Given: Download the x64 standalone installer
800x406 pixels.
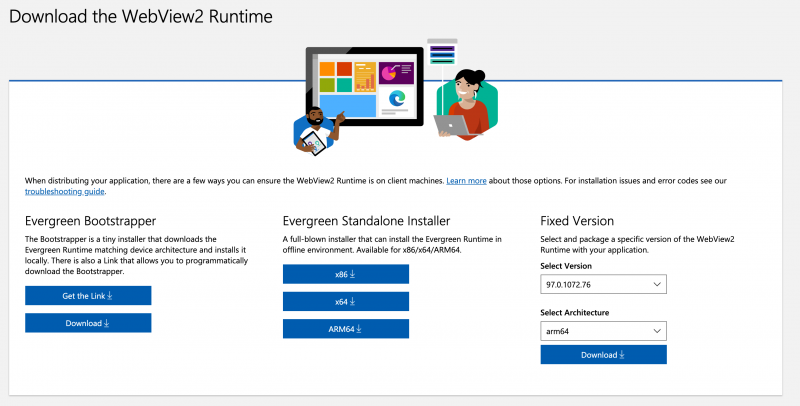Looking at the screenshot, I should tap(346, 301).
